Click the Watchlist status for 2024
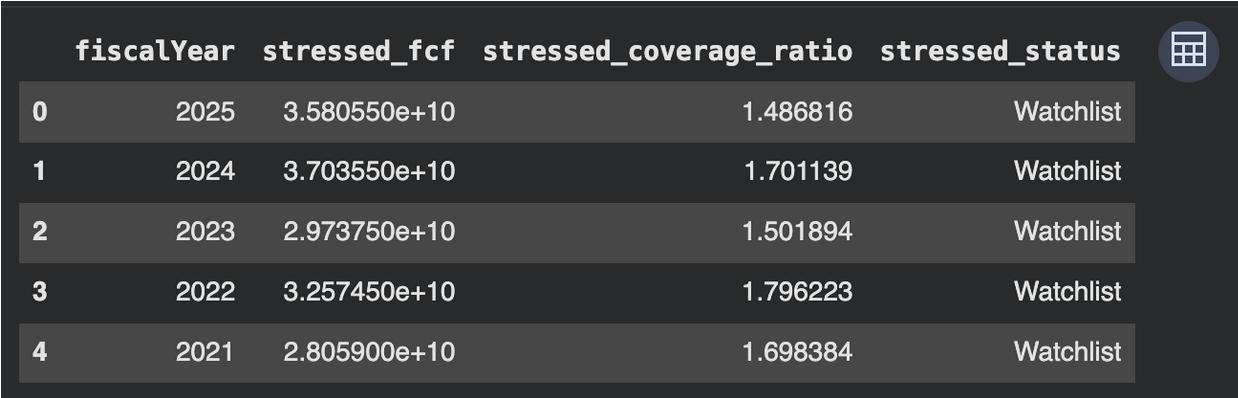The image size is (1238, 398). 1067,171
